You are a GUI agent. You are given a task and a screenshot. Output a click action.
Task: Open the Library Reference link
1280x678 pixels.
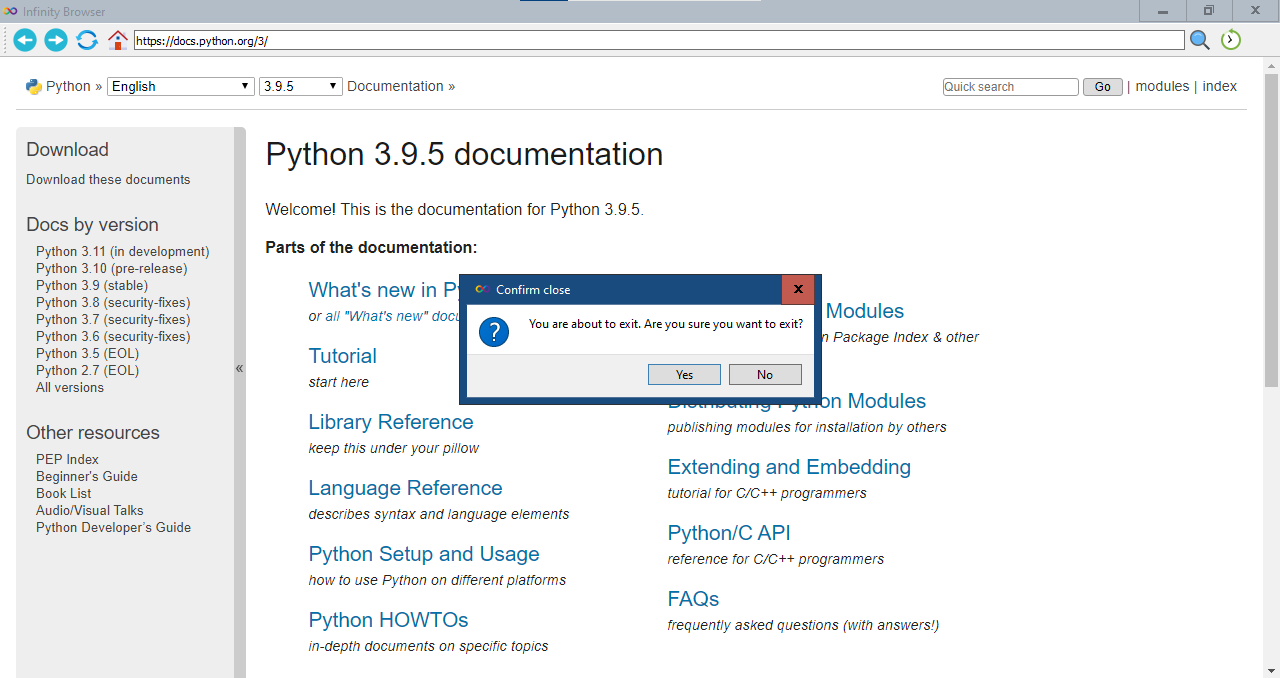coord(391,422)
